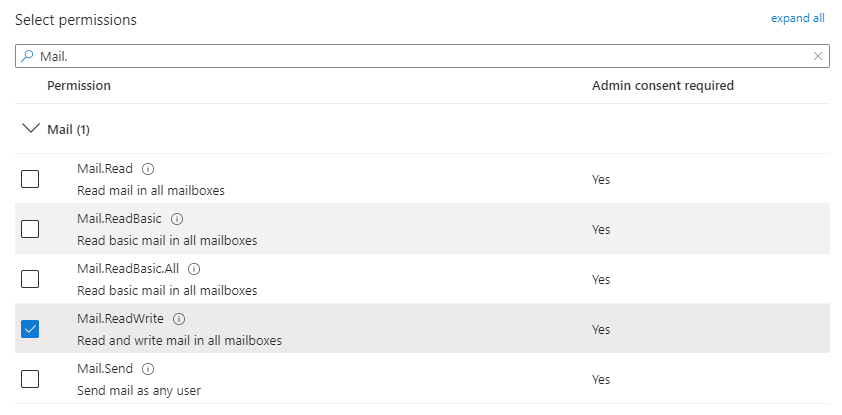Click the Mail (1) group header
The height and width of the screenshot is (415, 842).
(68, 129)
